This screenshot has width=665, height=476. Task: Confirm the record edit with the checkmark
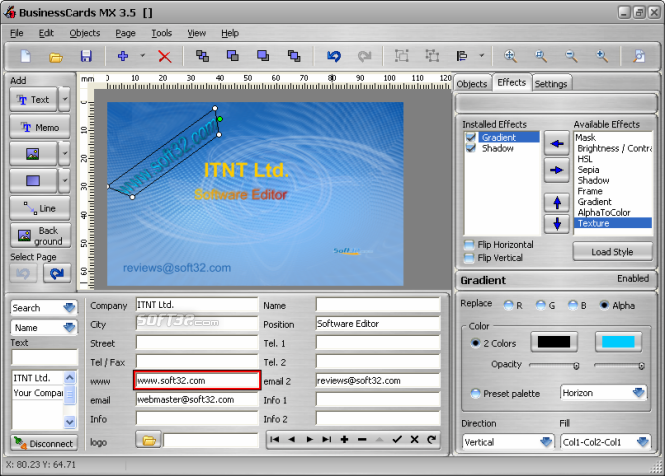pyautogui.click(x=397, y=440)
